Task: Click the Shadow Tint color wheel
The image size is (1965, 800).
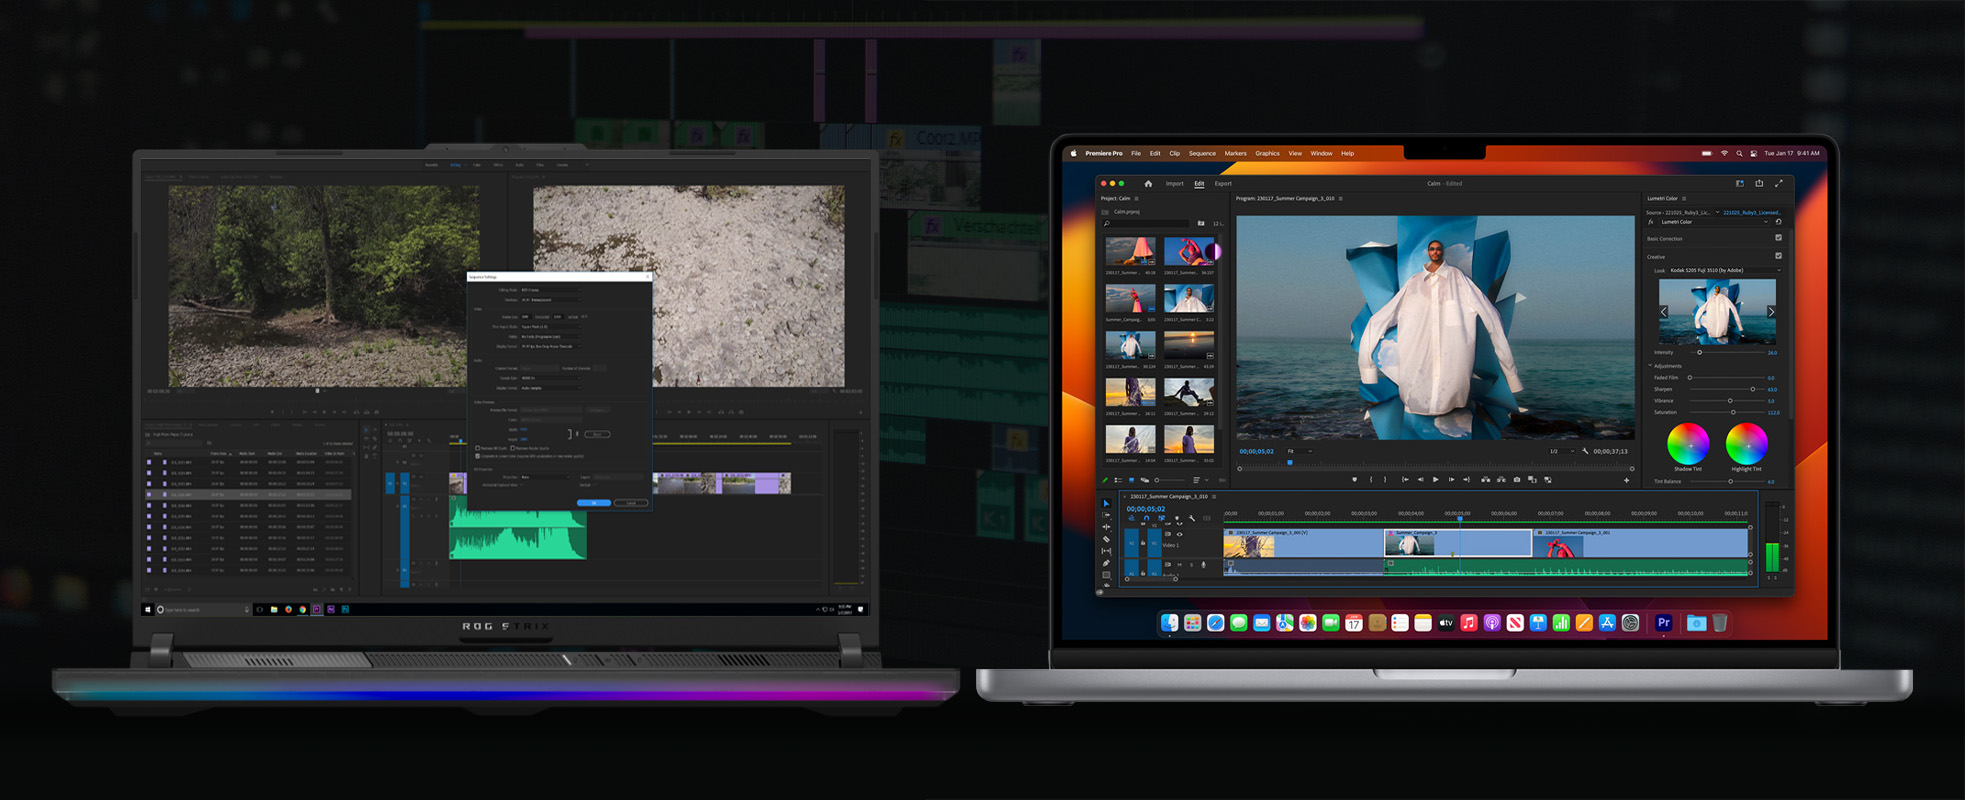Action: tap(1688, 443)
